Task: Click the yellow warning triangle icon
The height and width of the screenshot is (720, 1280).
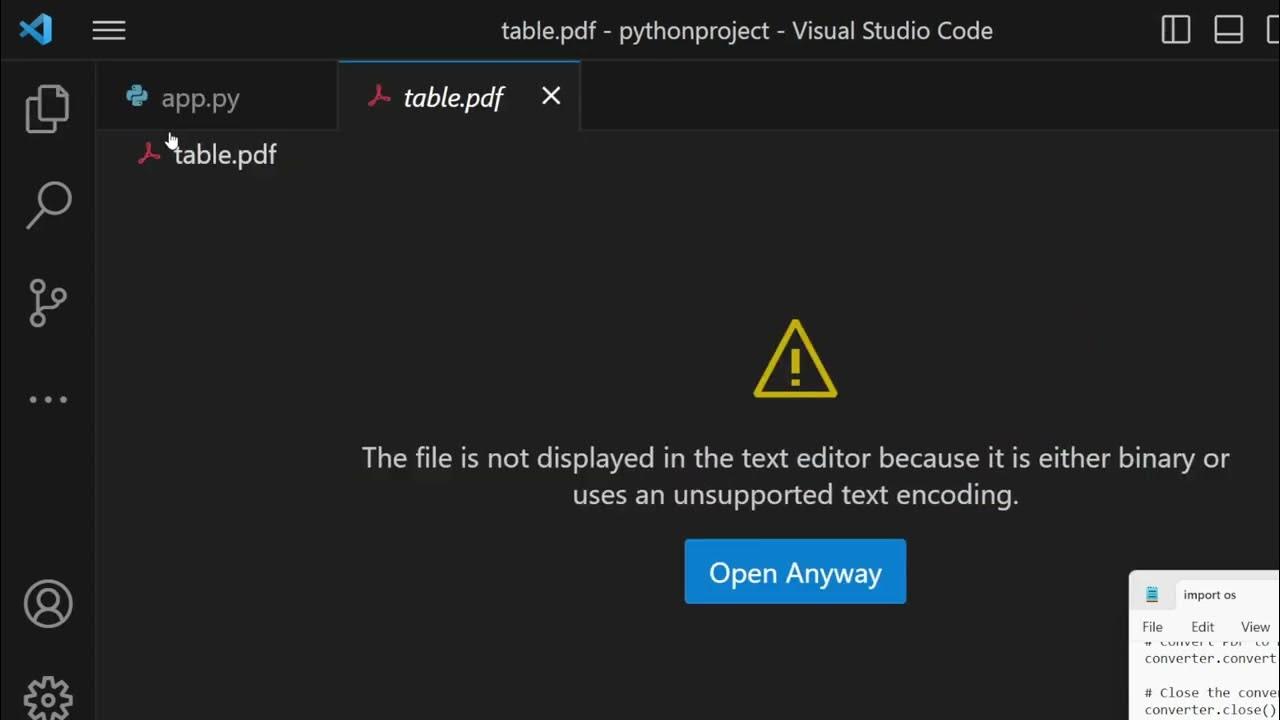Action: [x=795, y=361]
